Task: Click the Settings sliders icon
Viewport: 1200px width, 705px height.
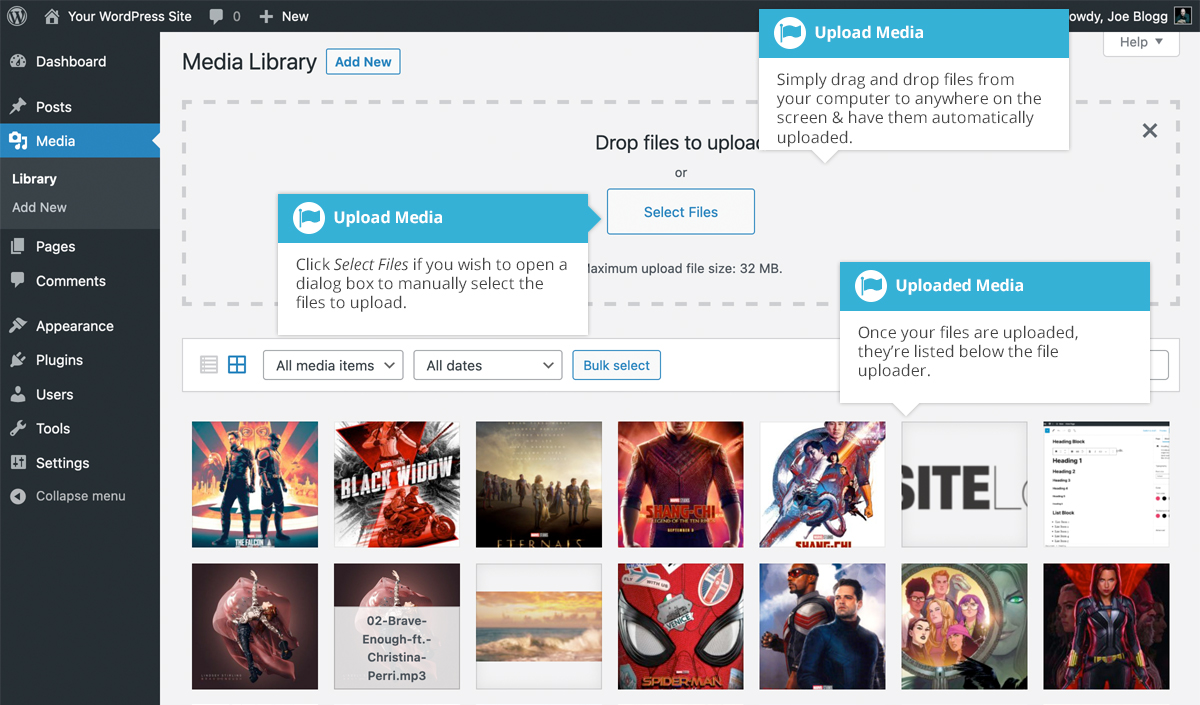Action: click(18, 463)
